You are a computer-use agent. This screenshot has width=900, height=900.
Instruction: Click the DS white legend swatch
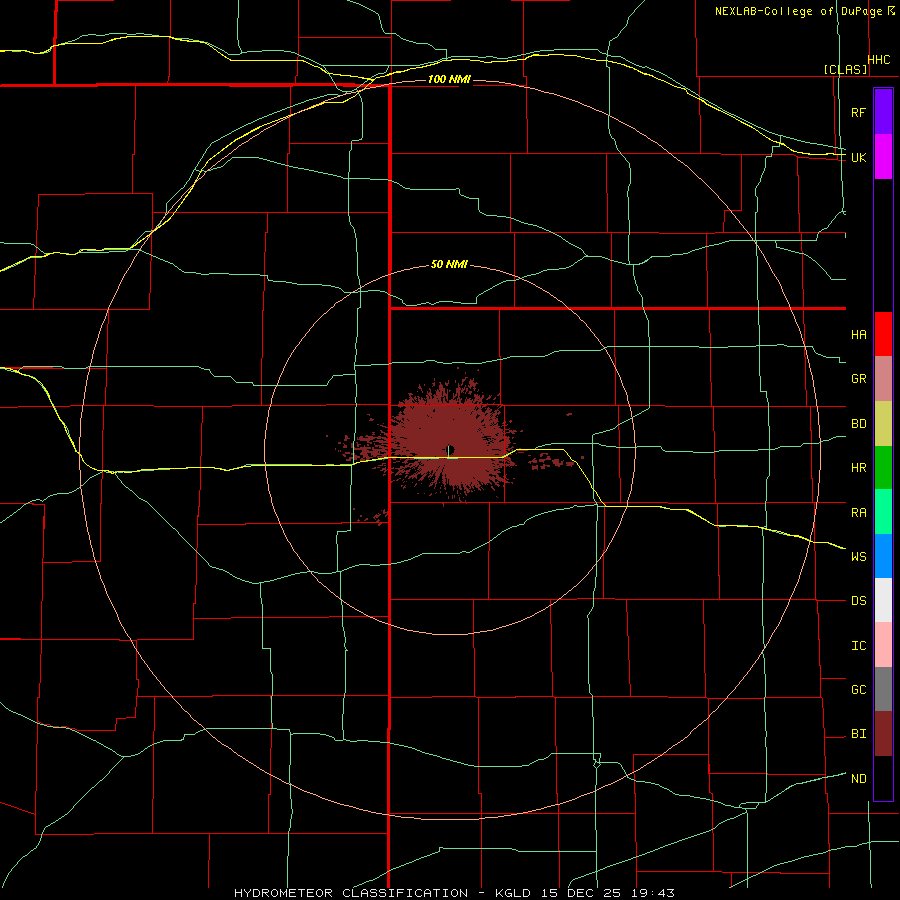(883, 600)
